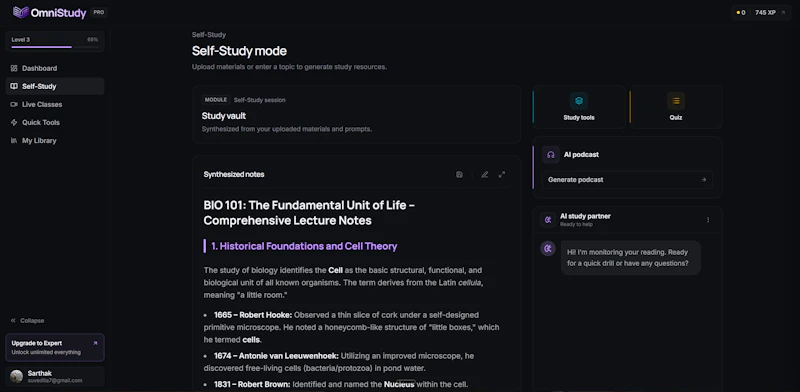The image size is (800, 392).
Task: Open AI study partner three-dot menu
Action: point(708,220)
